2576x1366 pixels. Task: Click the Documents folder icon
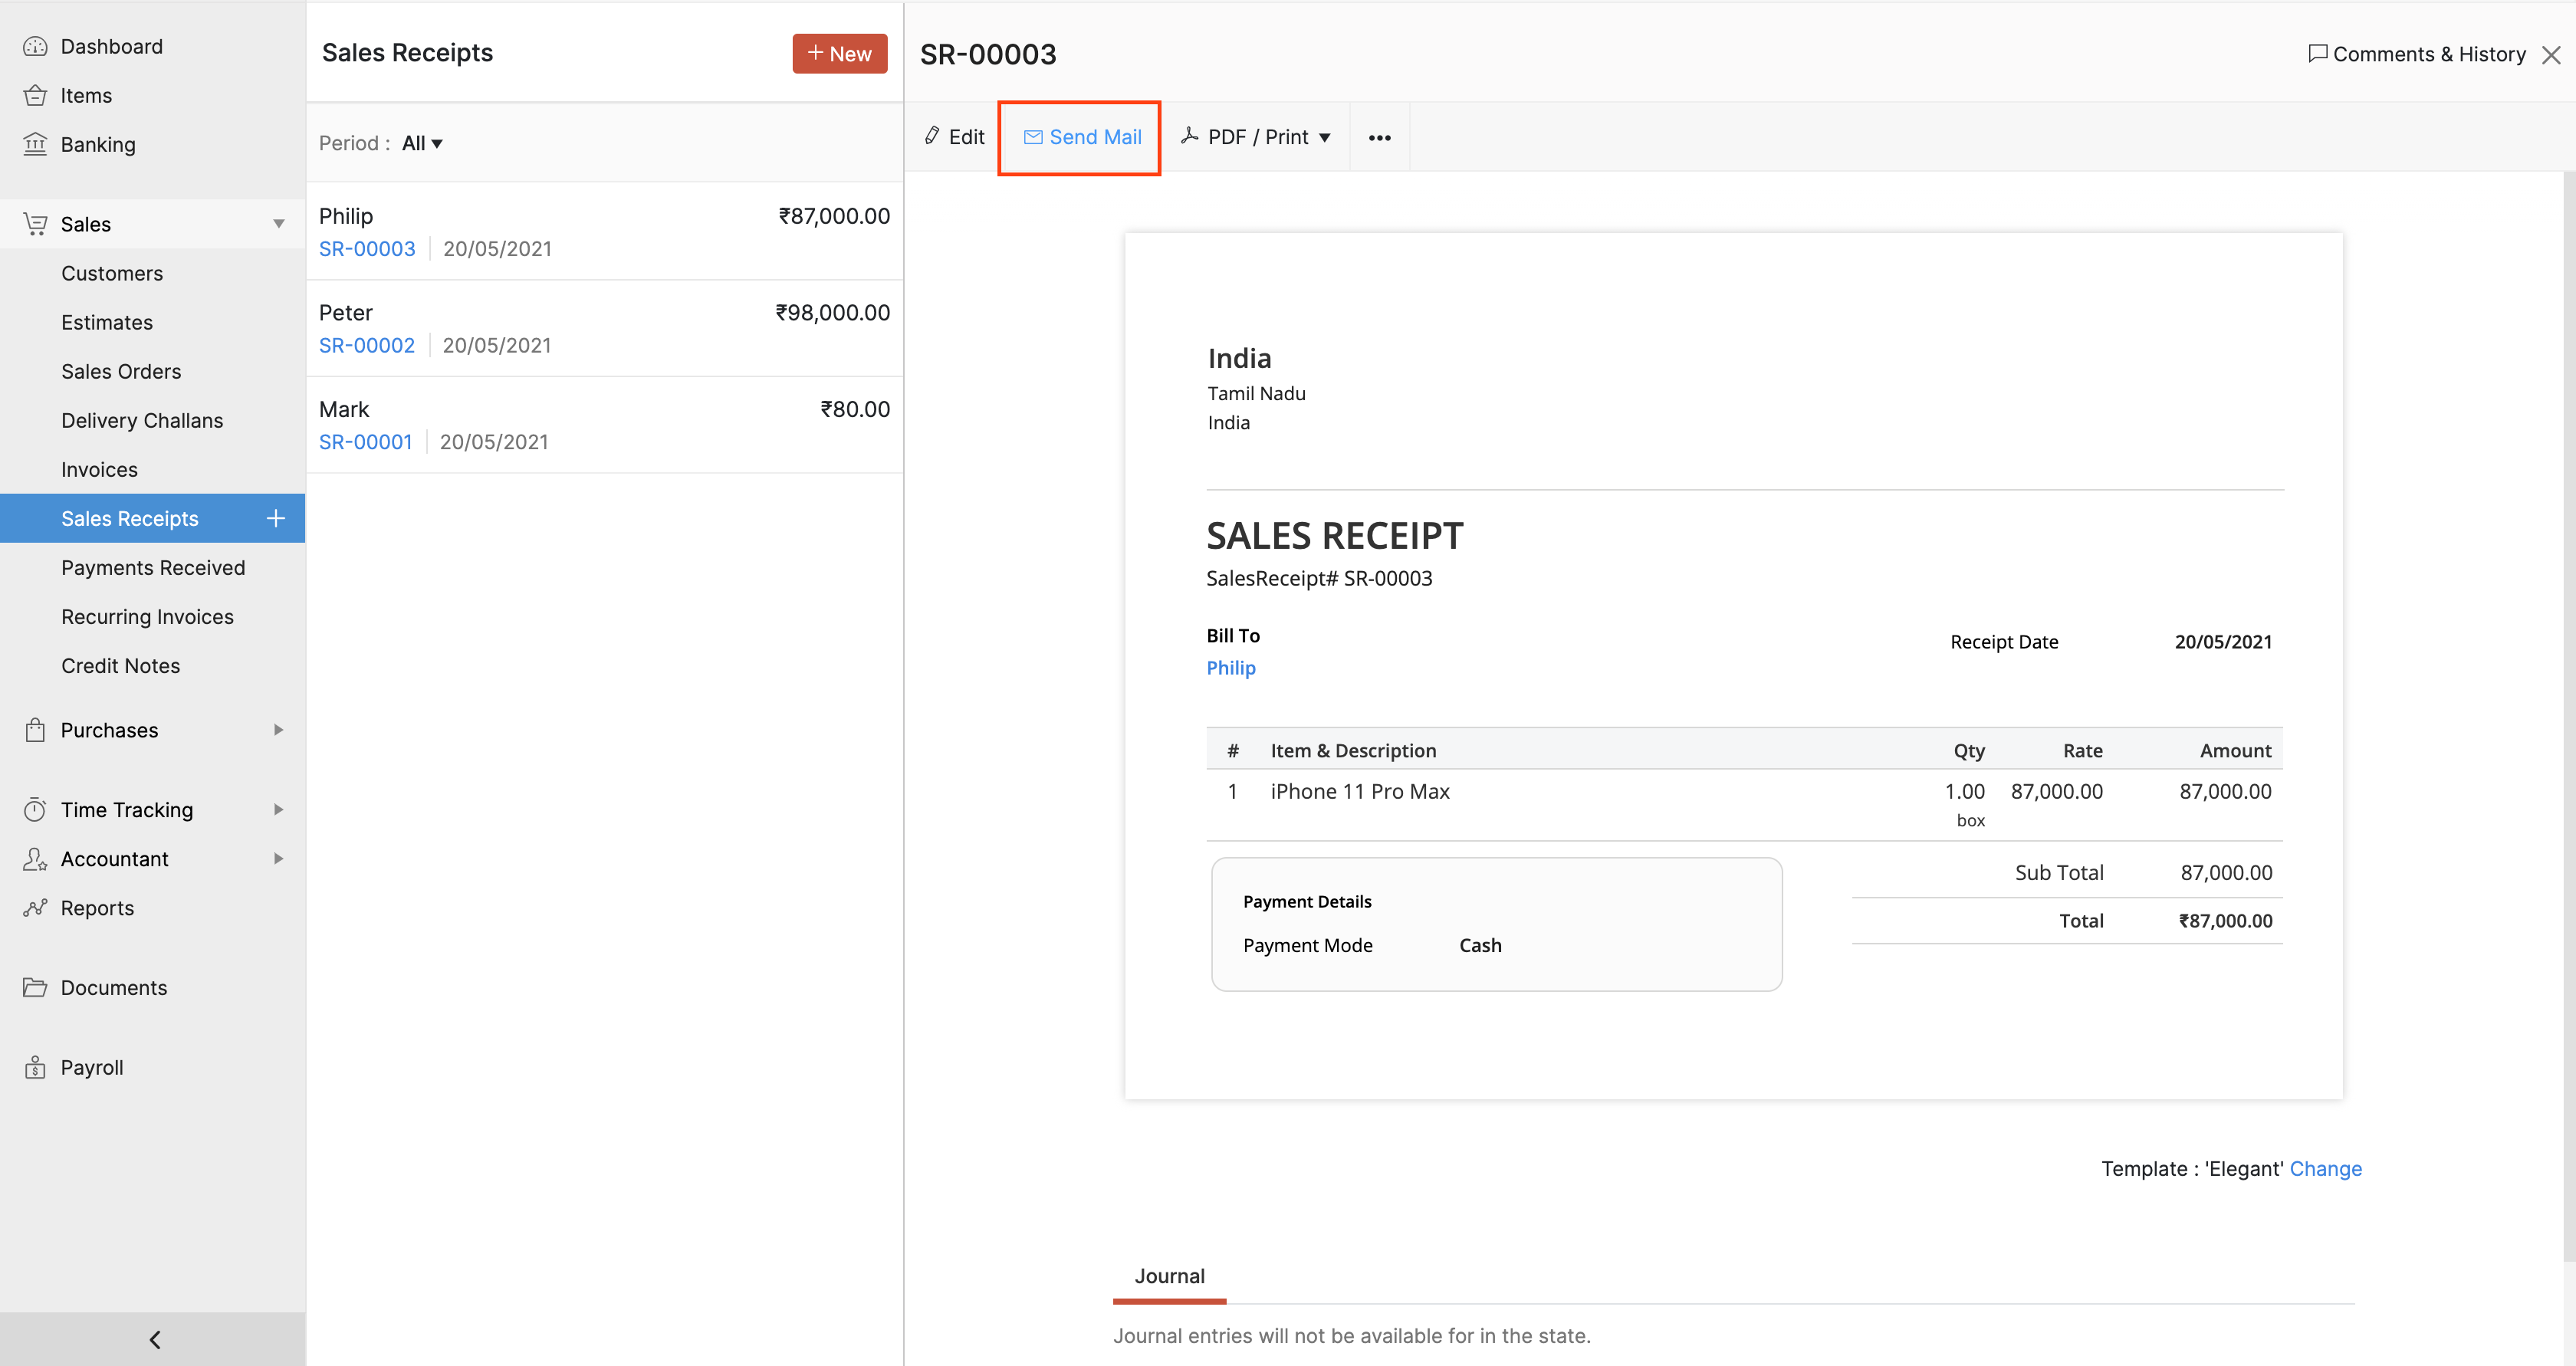tap(35, 988)
